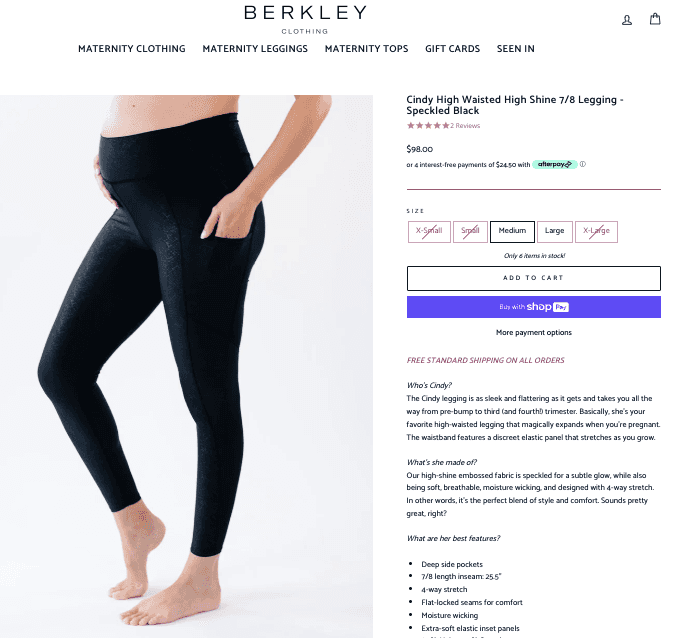Go to Berkley Clothing home logo
The height and width of the screenshot is (638, 677).
[x=305, y=19]
